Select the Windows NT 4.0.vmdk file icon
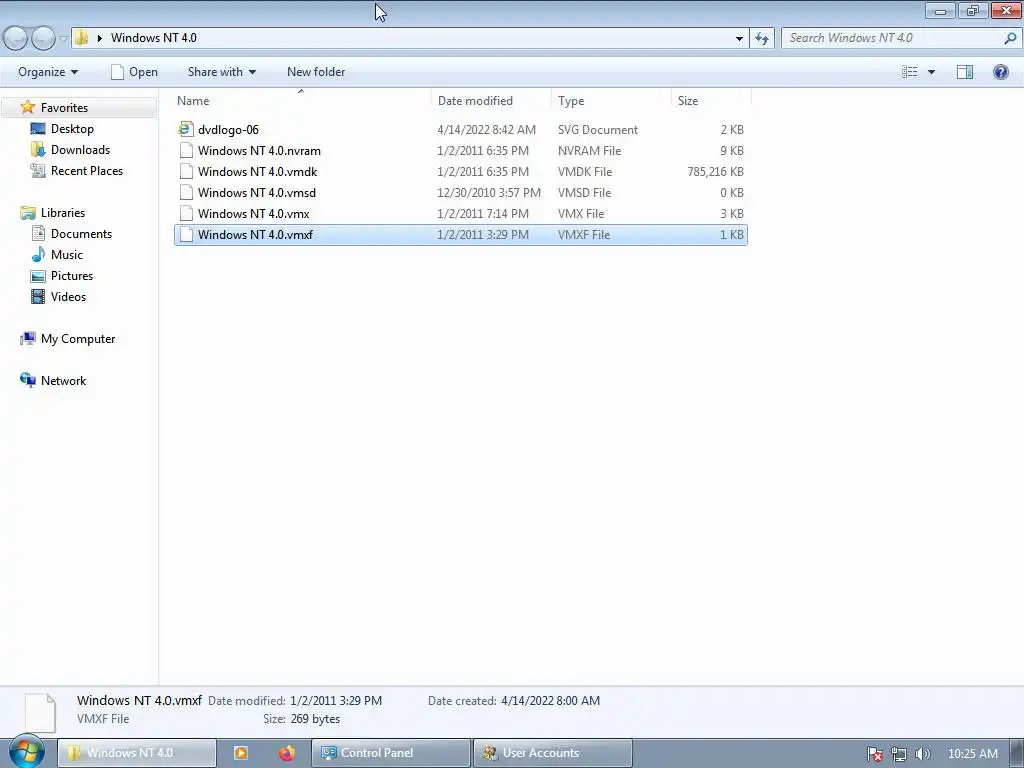The height and width of the screenshot is (768, 1024). (186, 171)
